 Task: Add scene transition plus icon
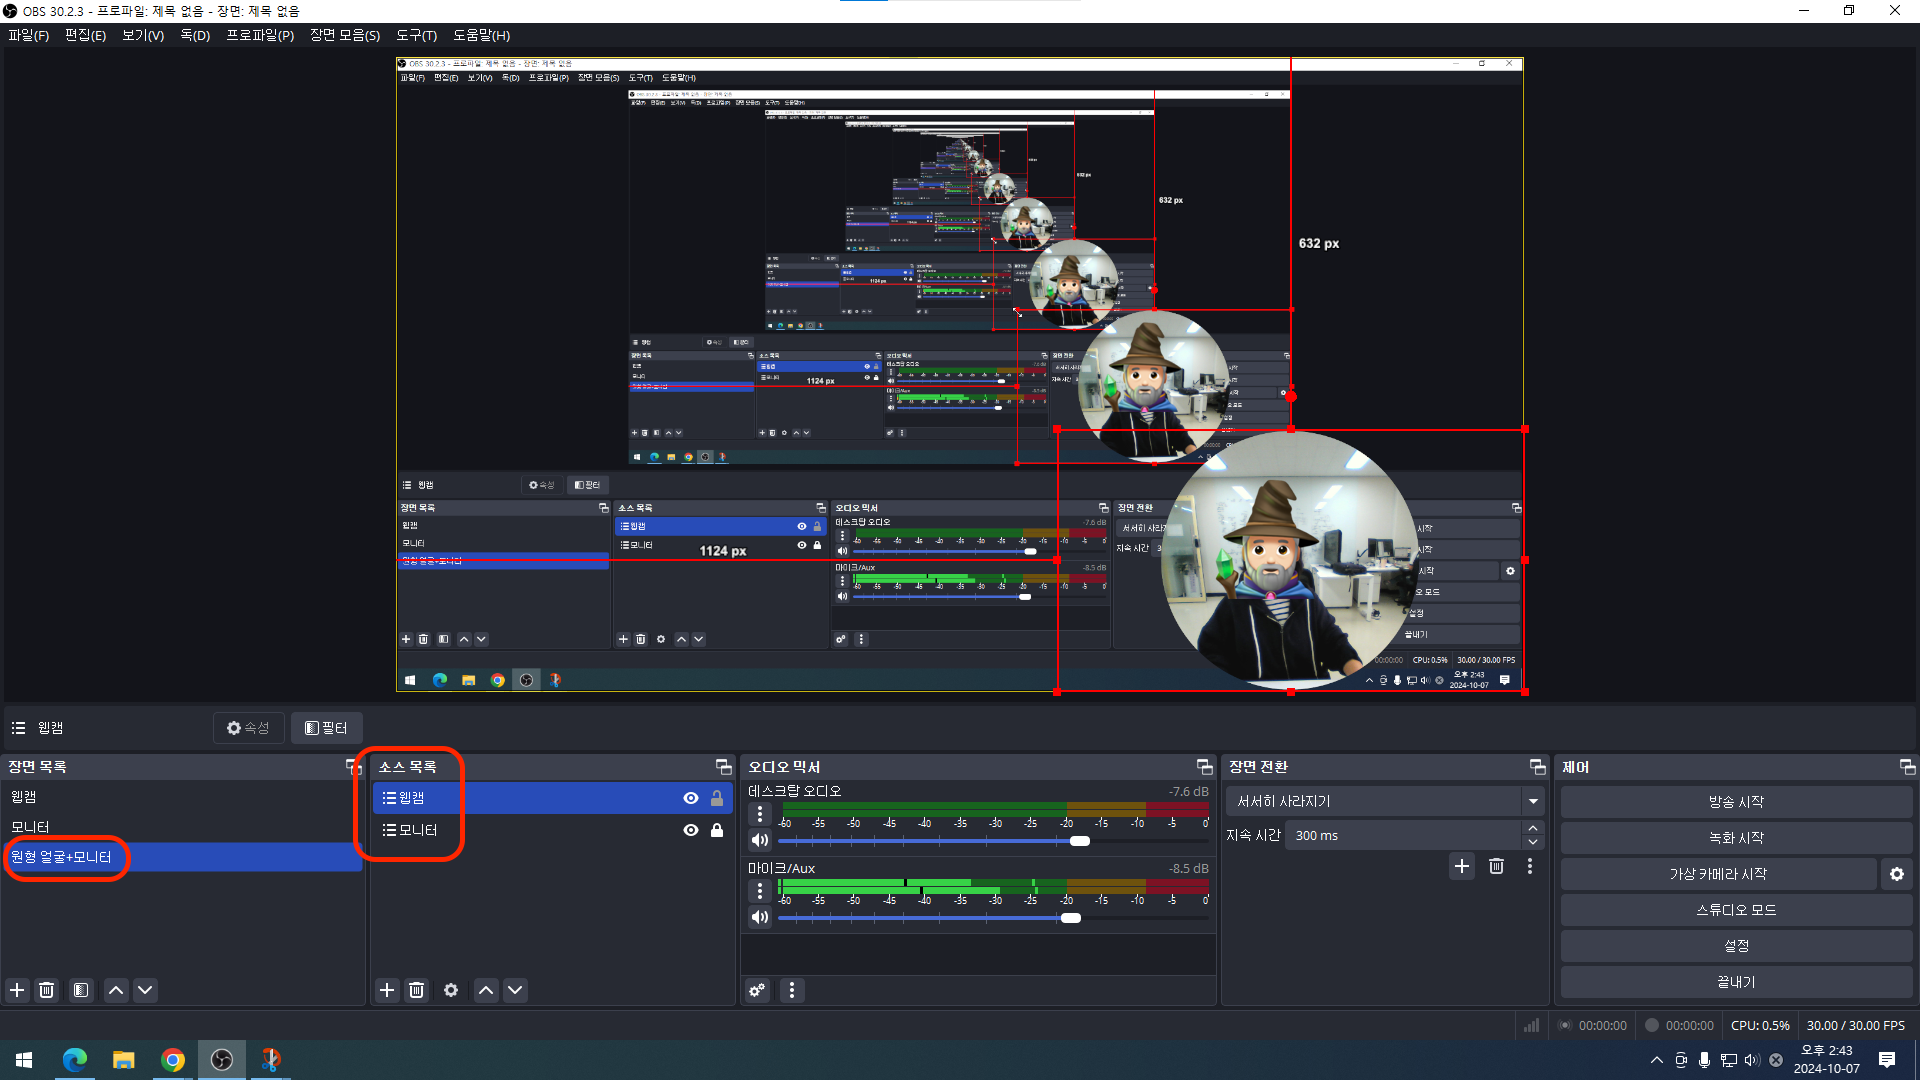[1462, 866]
